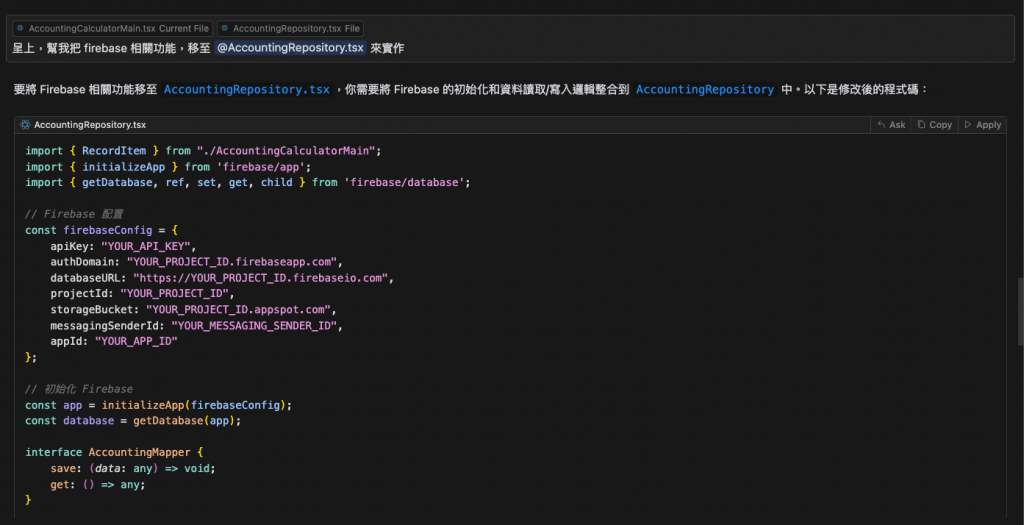Click the AccountingCalculatorMain.tsx Current File chip
Image resolution: width=1024 pixels, height=525 pixels.
[112, 29]
